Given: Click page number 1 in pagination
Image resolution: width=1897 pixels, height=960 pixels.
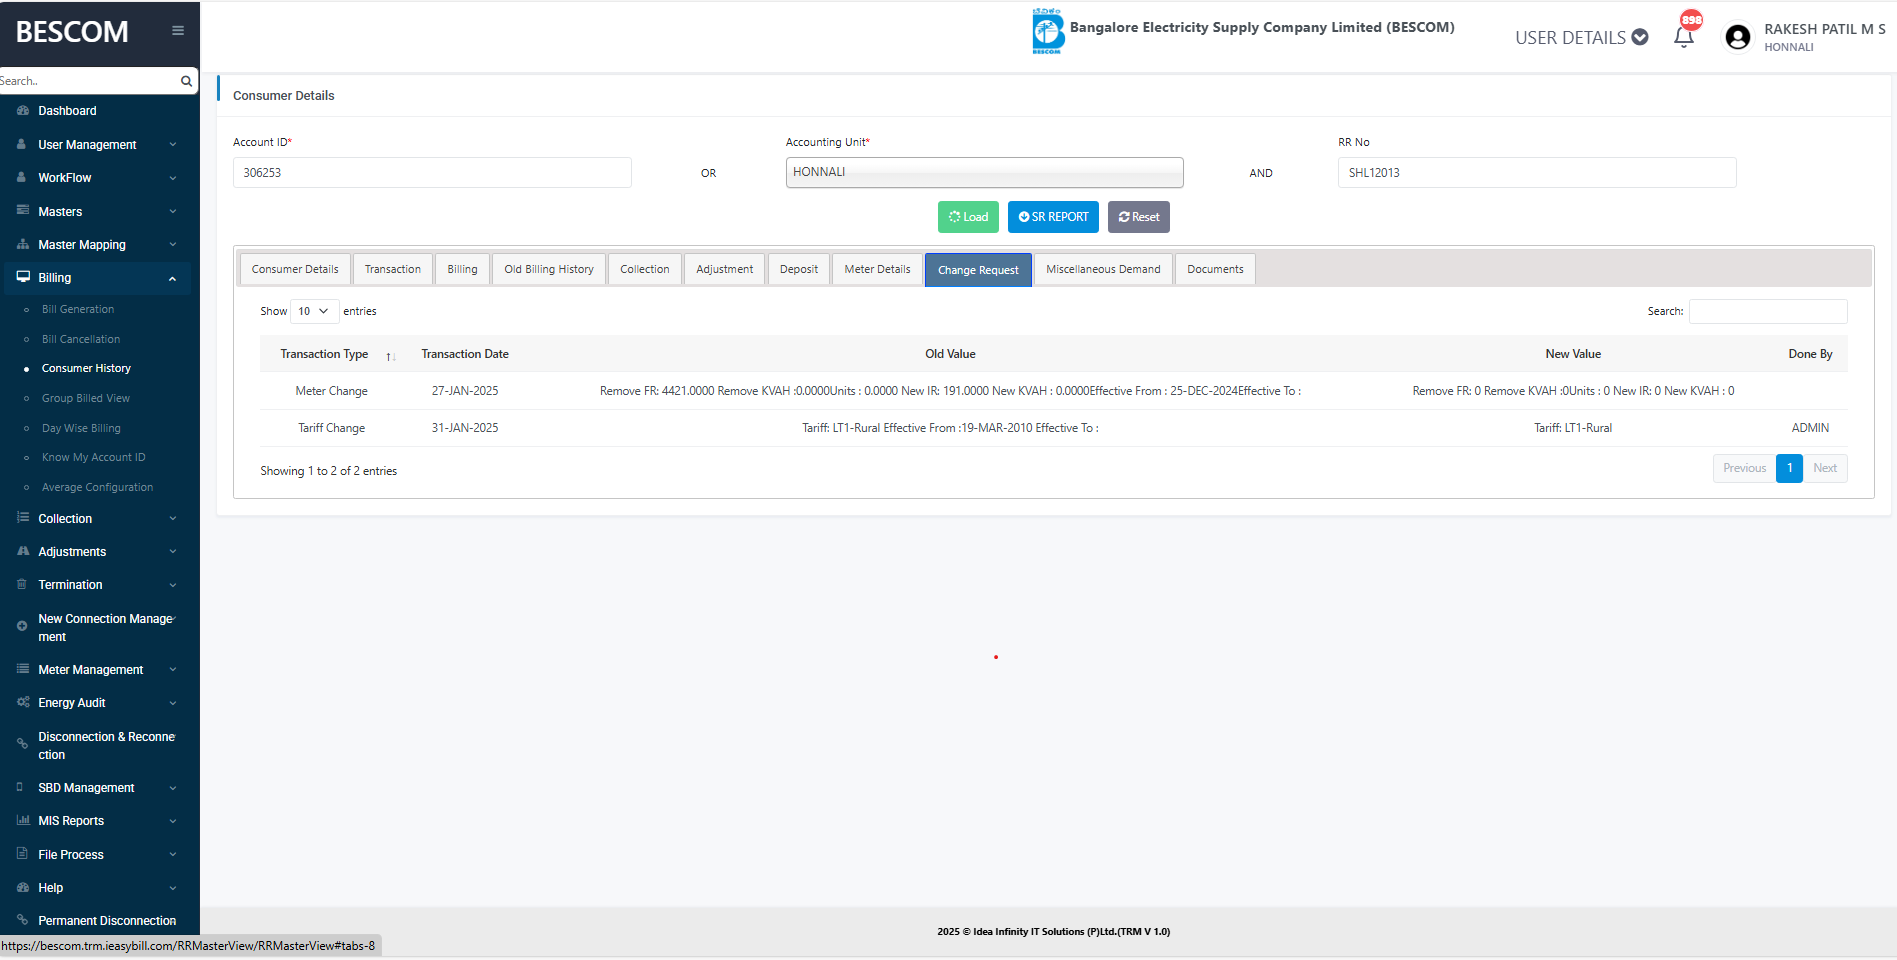Looking at the screenshot, I should click(x=1789, y=468).
